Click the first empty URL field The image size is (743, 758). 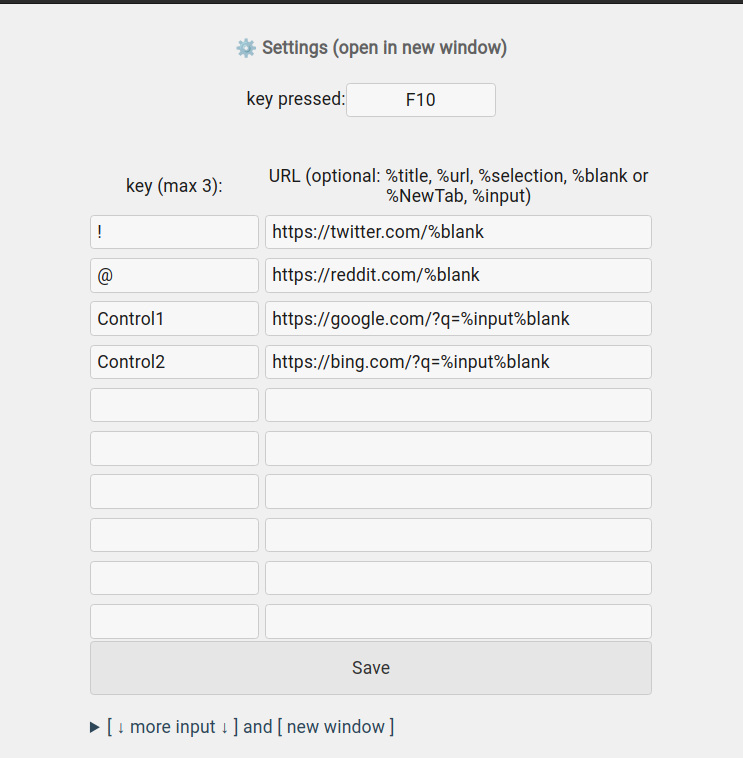458,405
